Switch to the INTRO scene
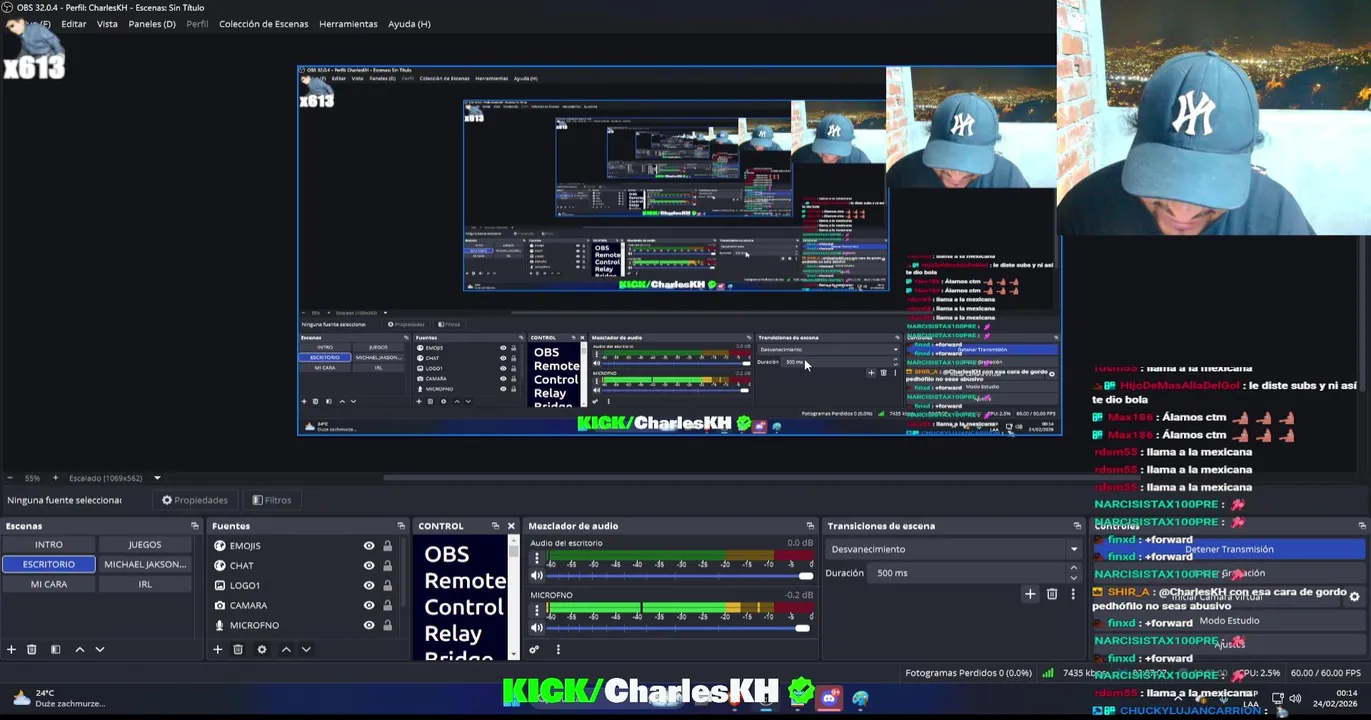The height and width of the screenshot is (720, 1371). point(49,545)
